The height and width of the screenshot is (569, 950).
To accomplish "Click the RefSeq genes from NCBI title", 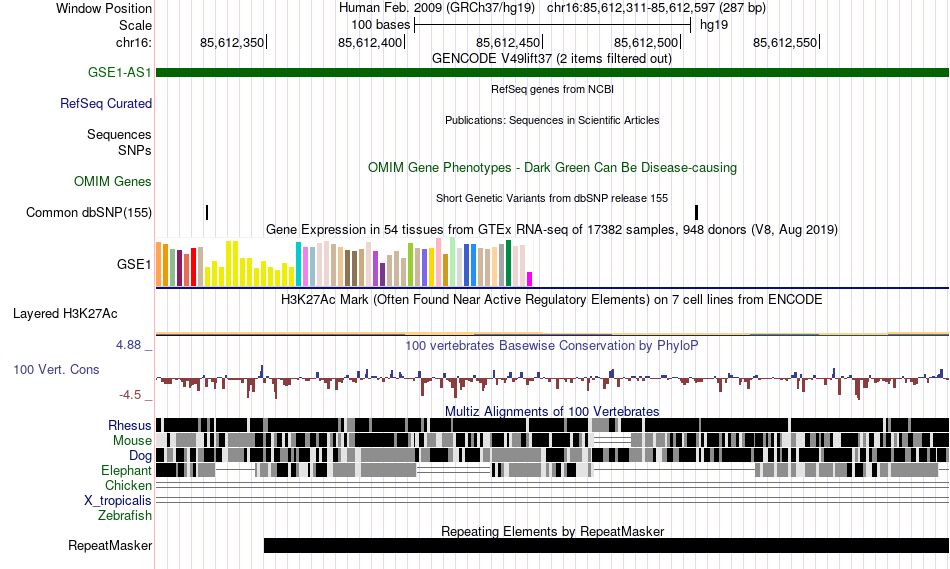I will click(x=552, y=89).
